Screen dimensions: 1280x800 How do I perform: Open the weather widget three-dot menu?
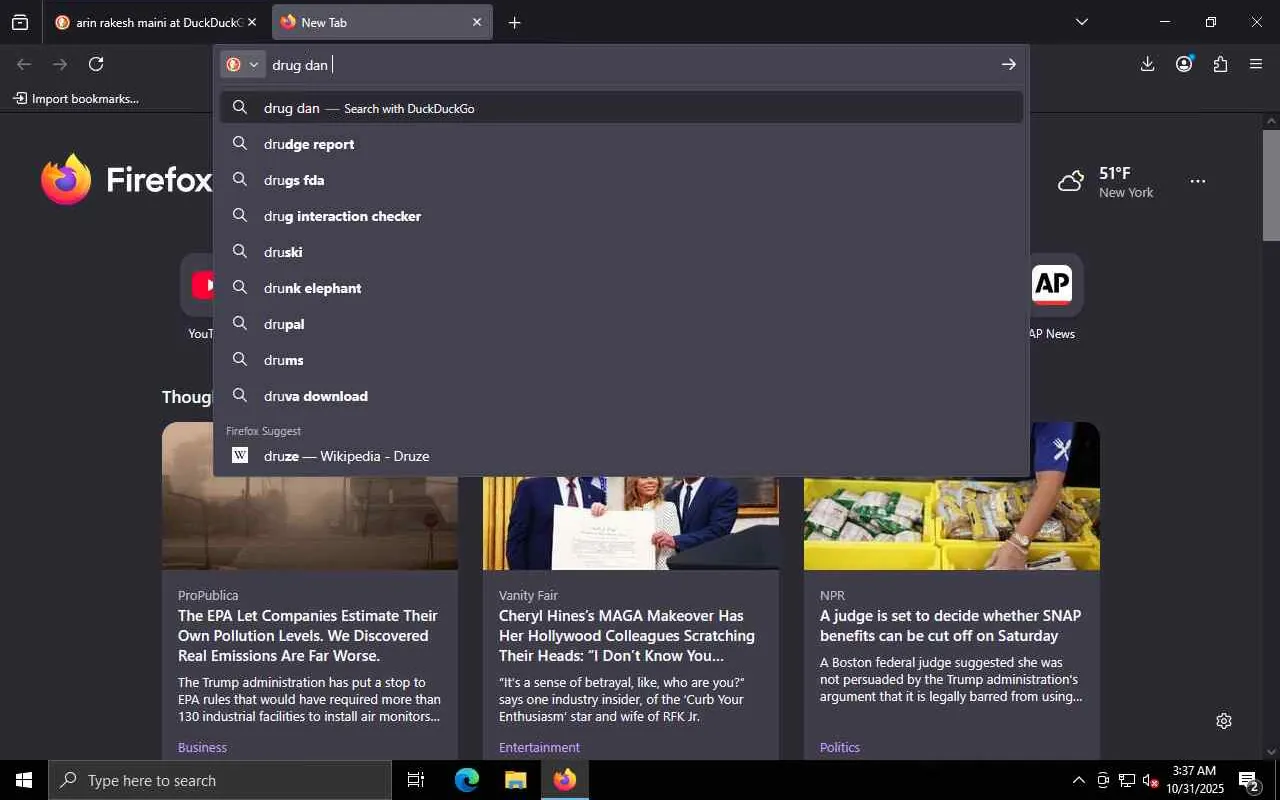[1198, 181]
